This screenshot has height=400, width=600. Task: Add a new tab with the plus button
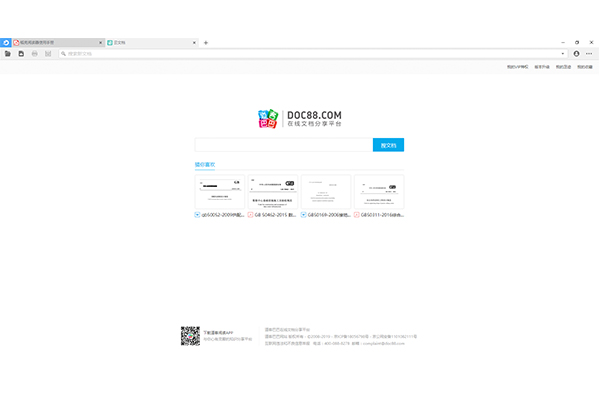coord(205,43)
